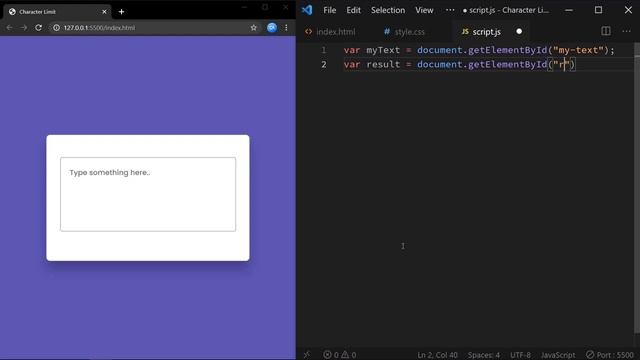This screenshot has width=640, height=360.
Task: Change the JavaScript language mode
Action: click(558, 355)
